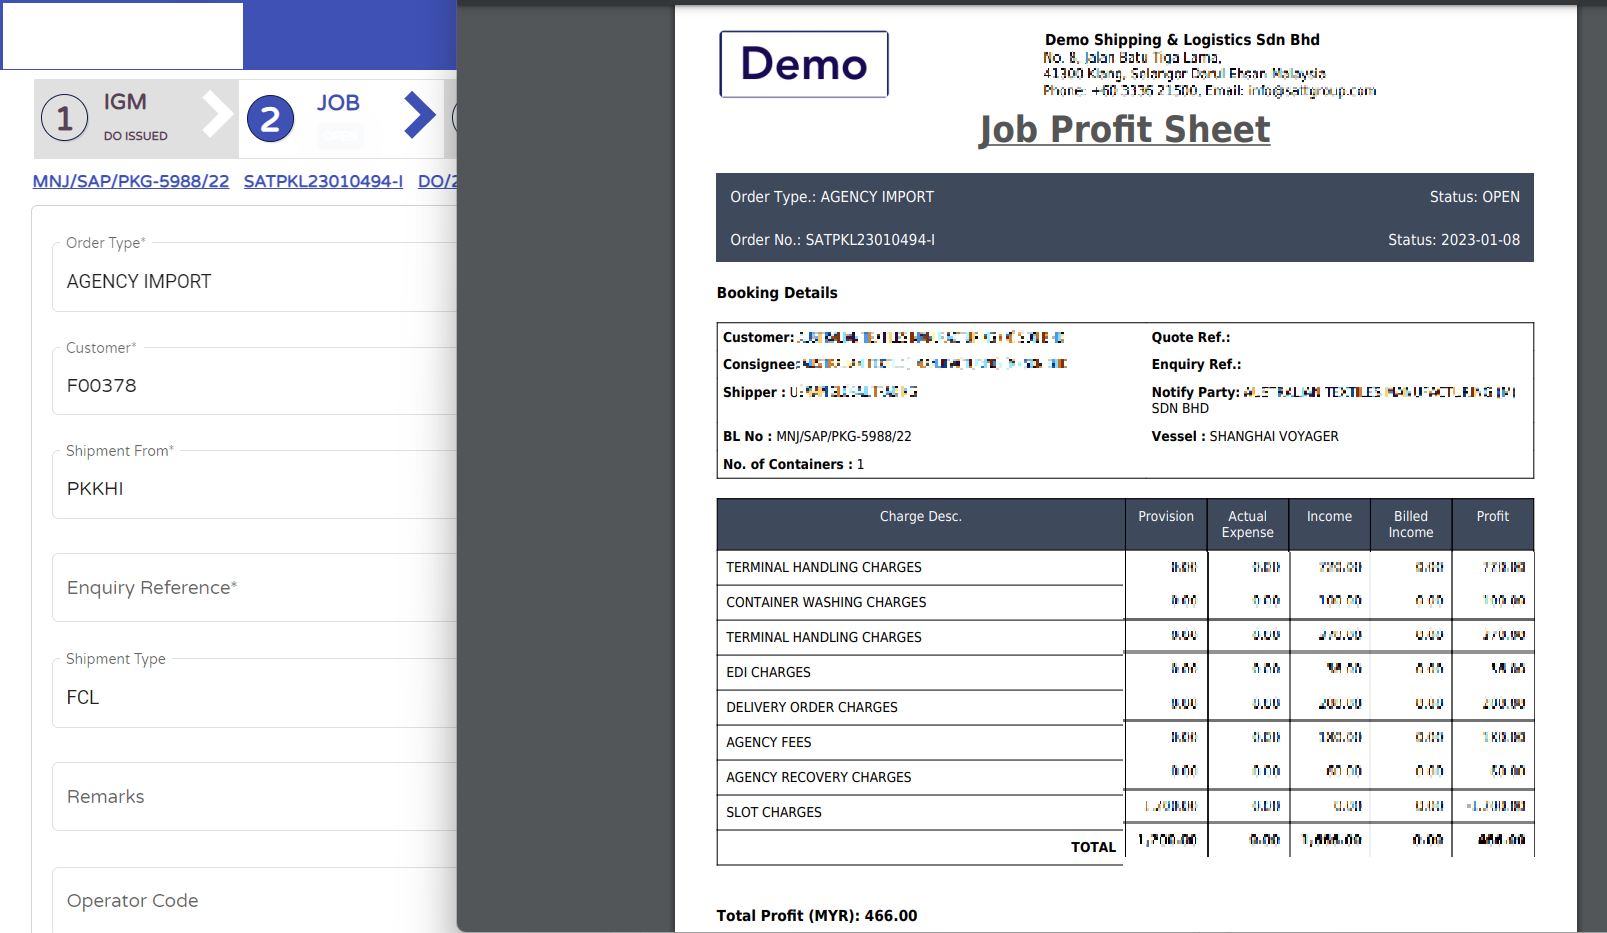Click the Customer field F00378
Image resolution: width=1607 pixels, height=933 pixels.
(x=254, y=381)
